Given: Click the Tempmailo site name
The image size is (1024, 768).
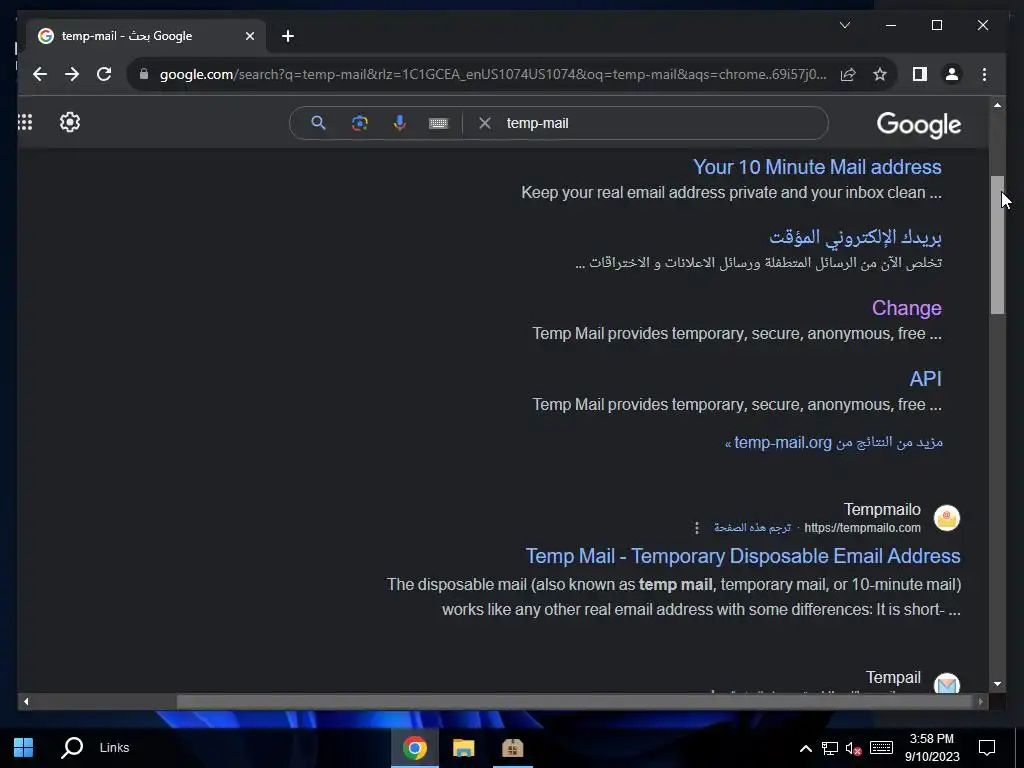Looking at the screenshot, I should [x=882, y=509].
